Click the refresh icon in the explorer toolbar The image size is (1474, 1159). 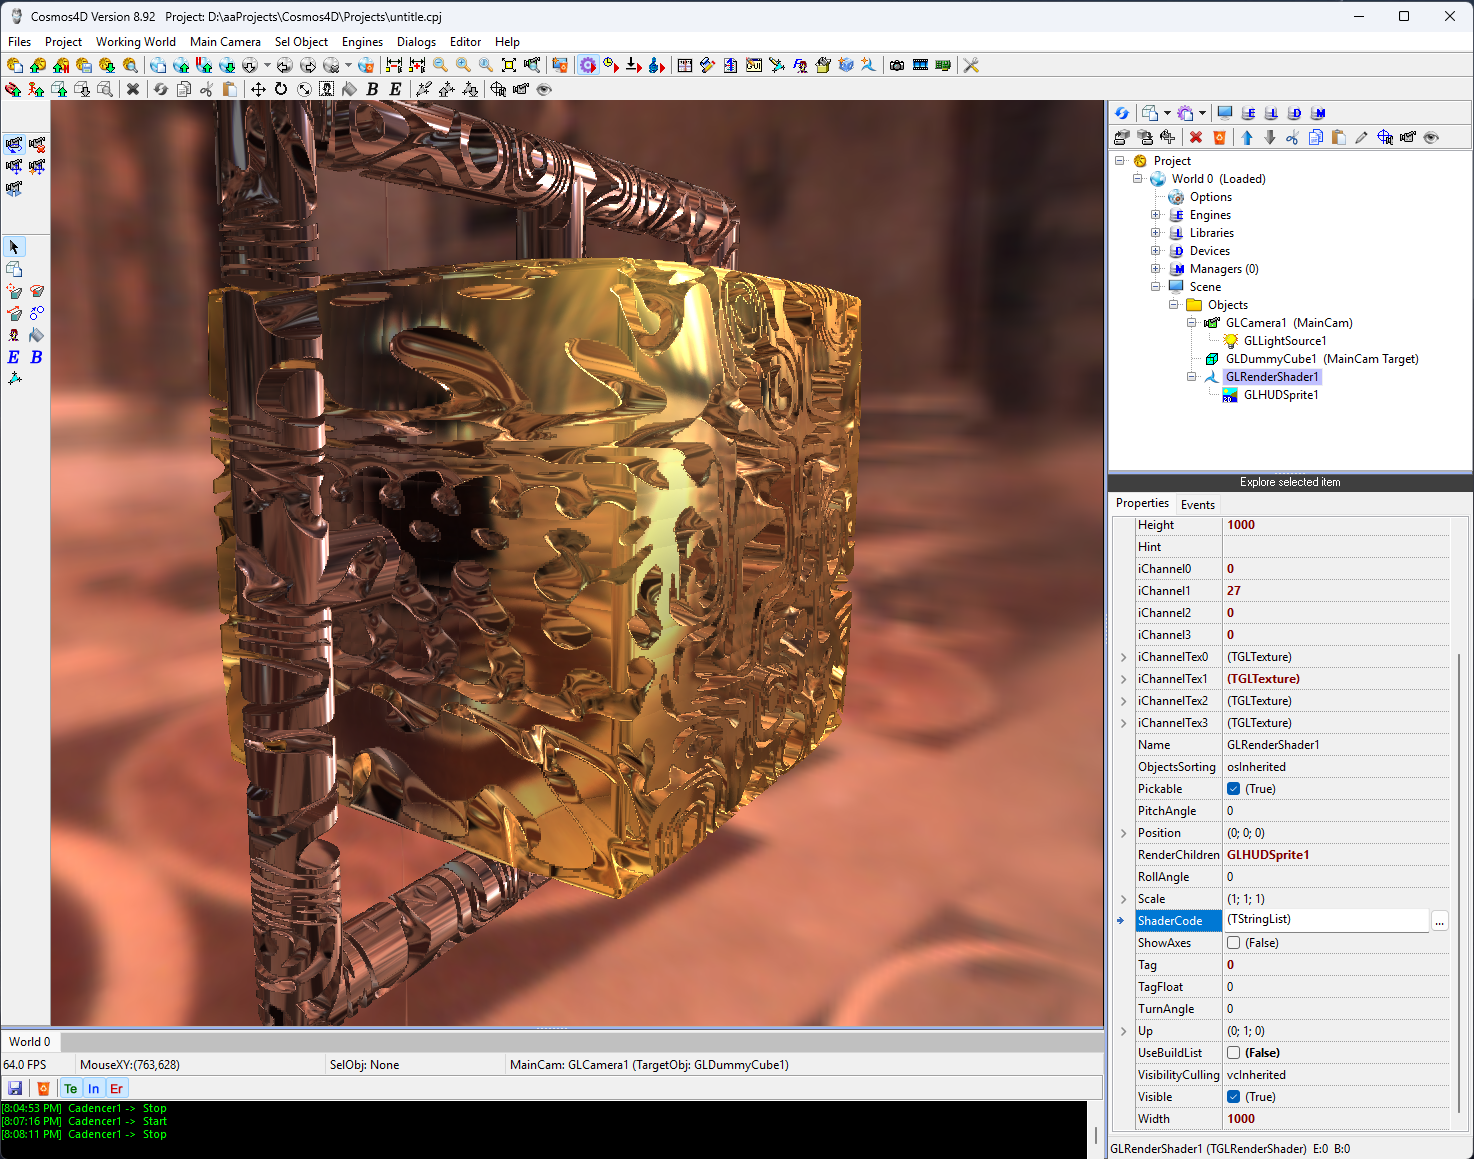[x=1122, y=113]
